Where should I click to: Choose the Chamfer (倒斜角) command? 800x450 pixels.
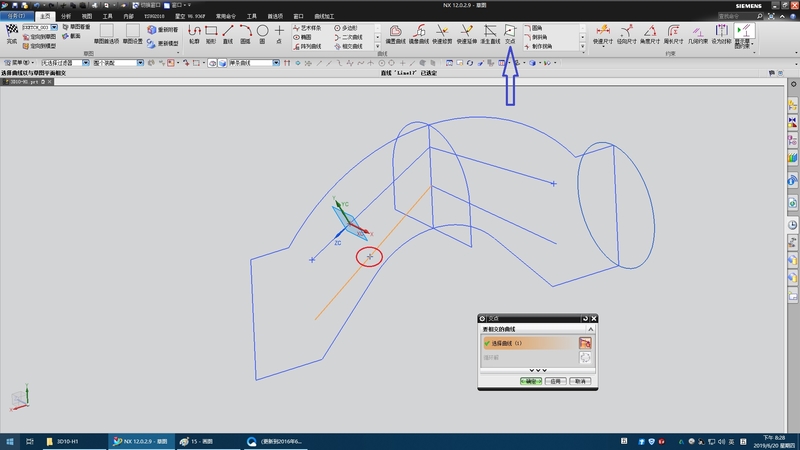(x=536, y=37)
